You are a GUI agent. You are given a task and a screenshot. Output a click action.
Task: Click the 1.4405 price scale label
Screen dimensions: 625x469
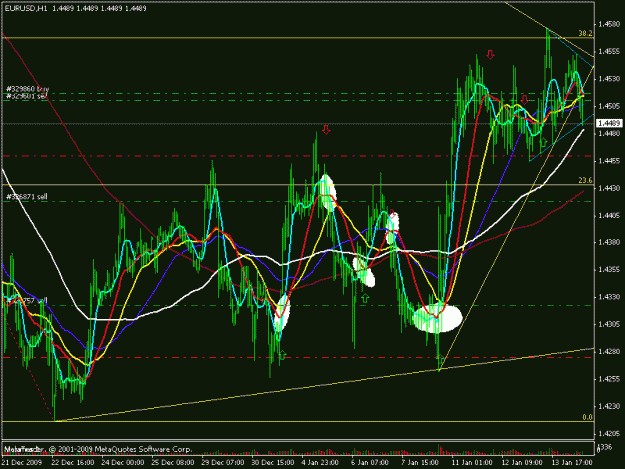[609, 216]
